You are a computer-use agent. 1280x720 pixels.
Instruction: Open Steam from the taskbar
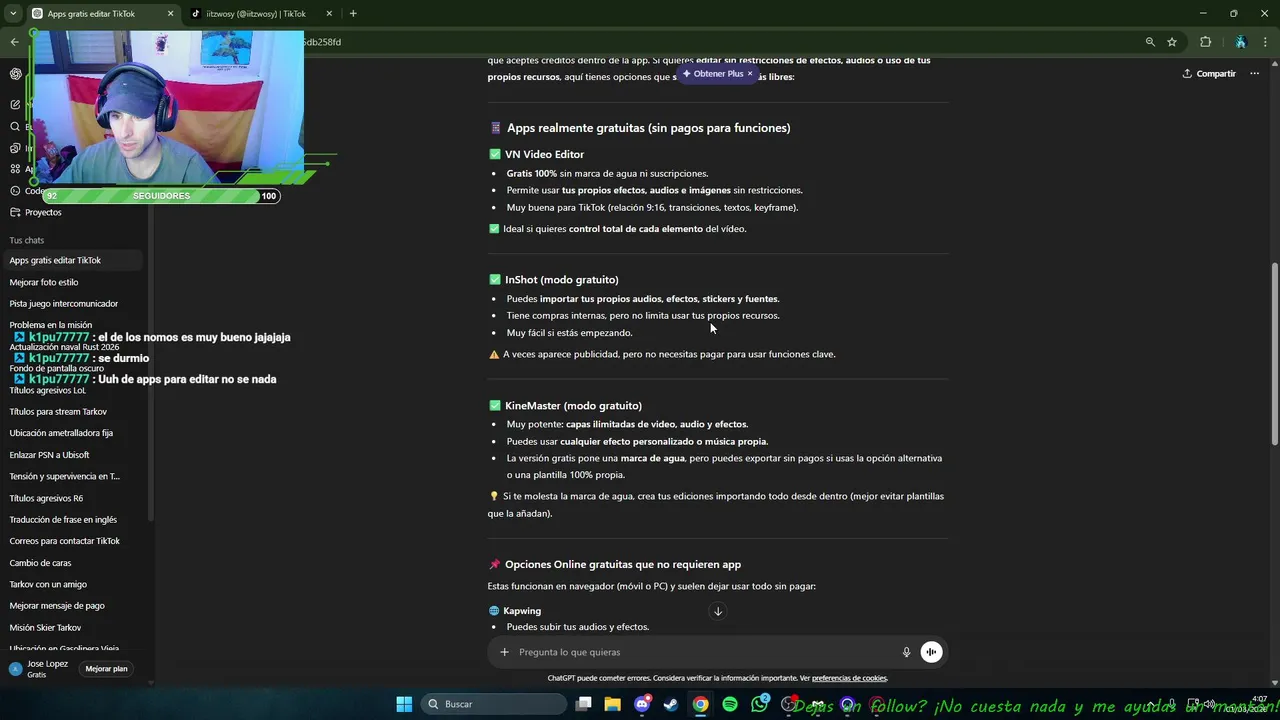coord(671,704)
